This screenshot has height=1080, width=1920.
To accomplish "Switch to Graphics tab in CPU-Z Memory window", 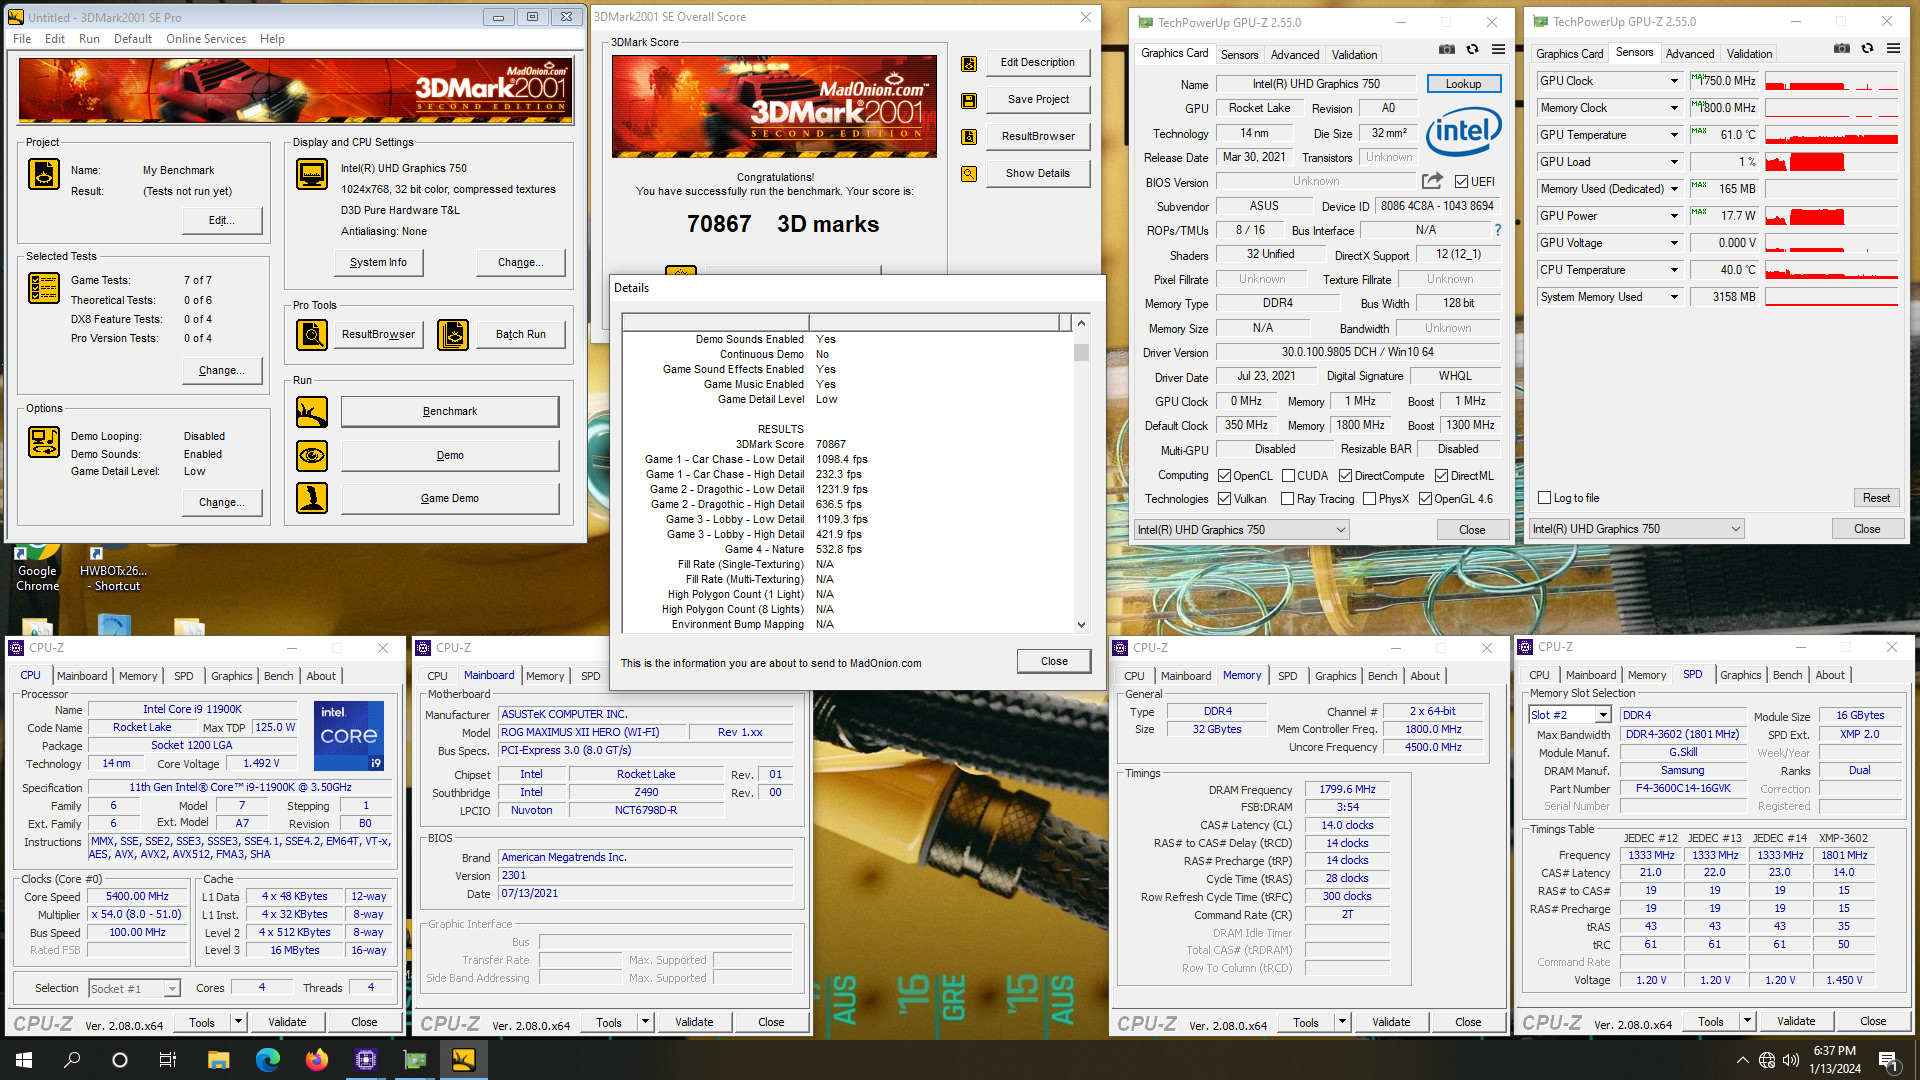I will (x=1335, y=676).
